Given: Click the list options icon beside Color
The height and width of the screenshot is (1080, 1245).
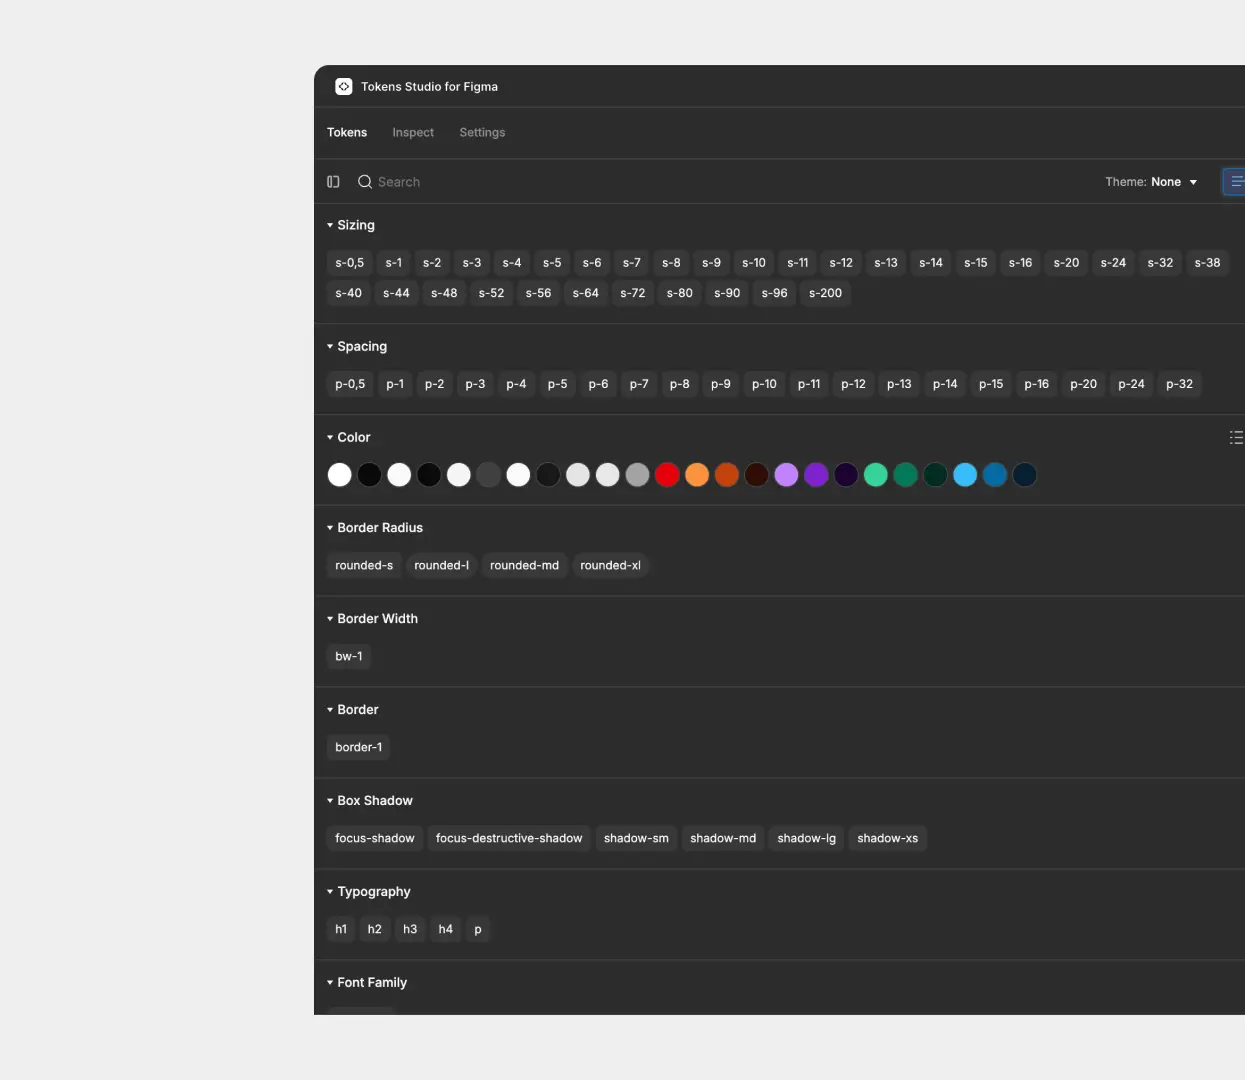Looking at the screenshot, I should 1236,437.
